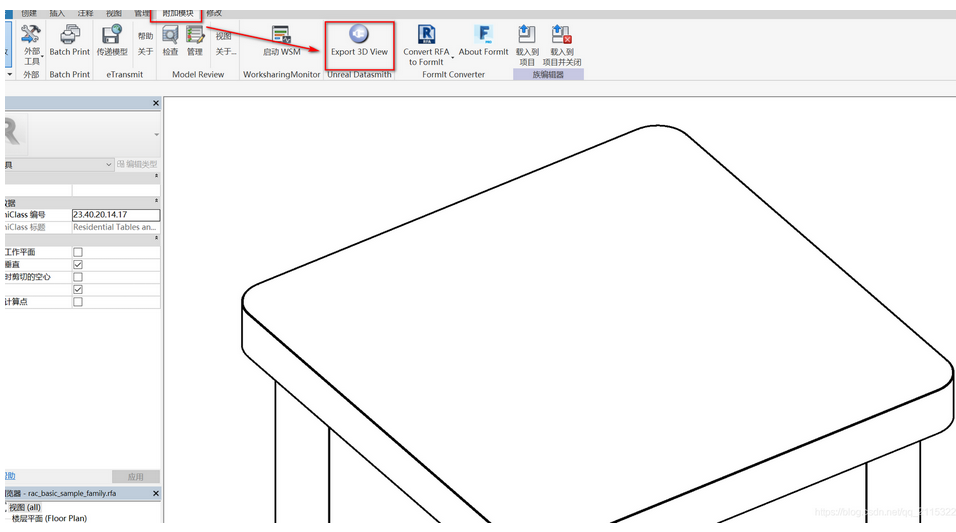Switch to 管理 ribbon tab
Viewport: 956px width, 532px height.
click(141, 13)
